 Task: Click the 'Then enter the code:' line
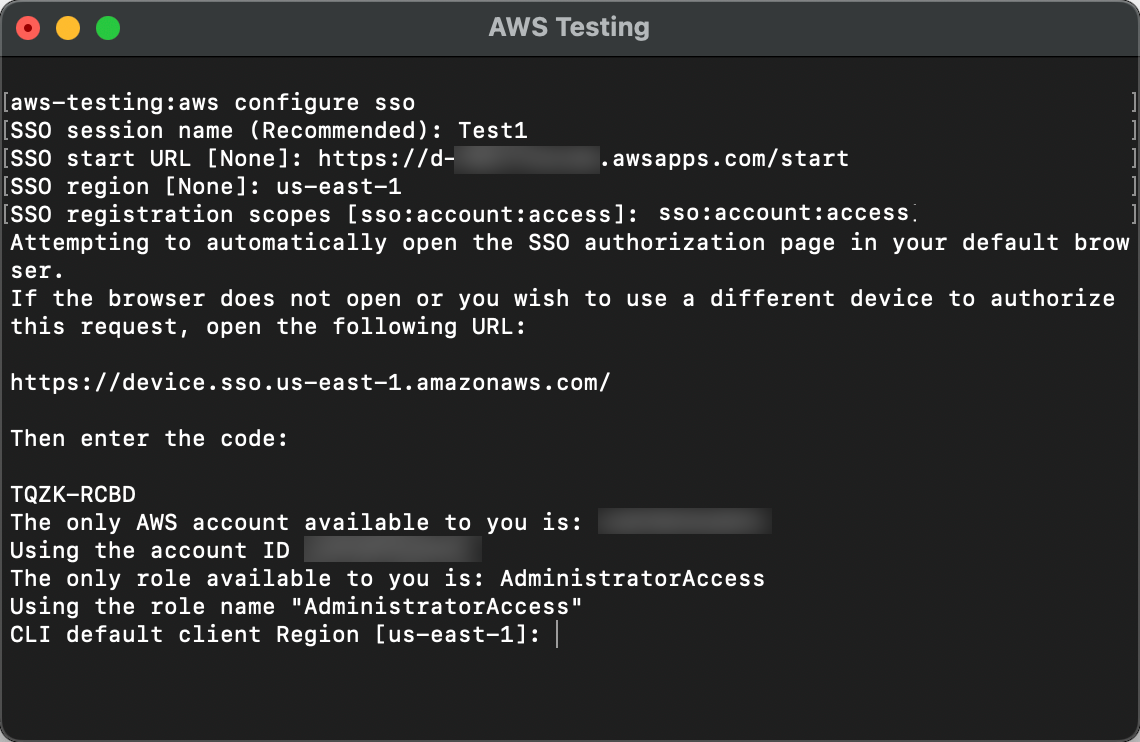(149, 438)
